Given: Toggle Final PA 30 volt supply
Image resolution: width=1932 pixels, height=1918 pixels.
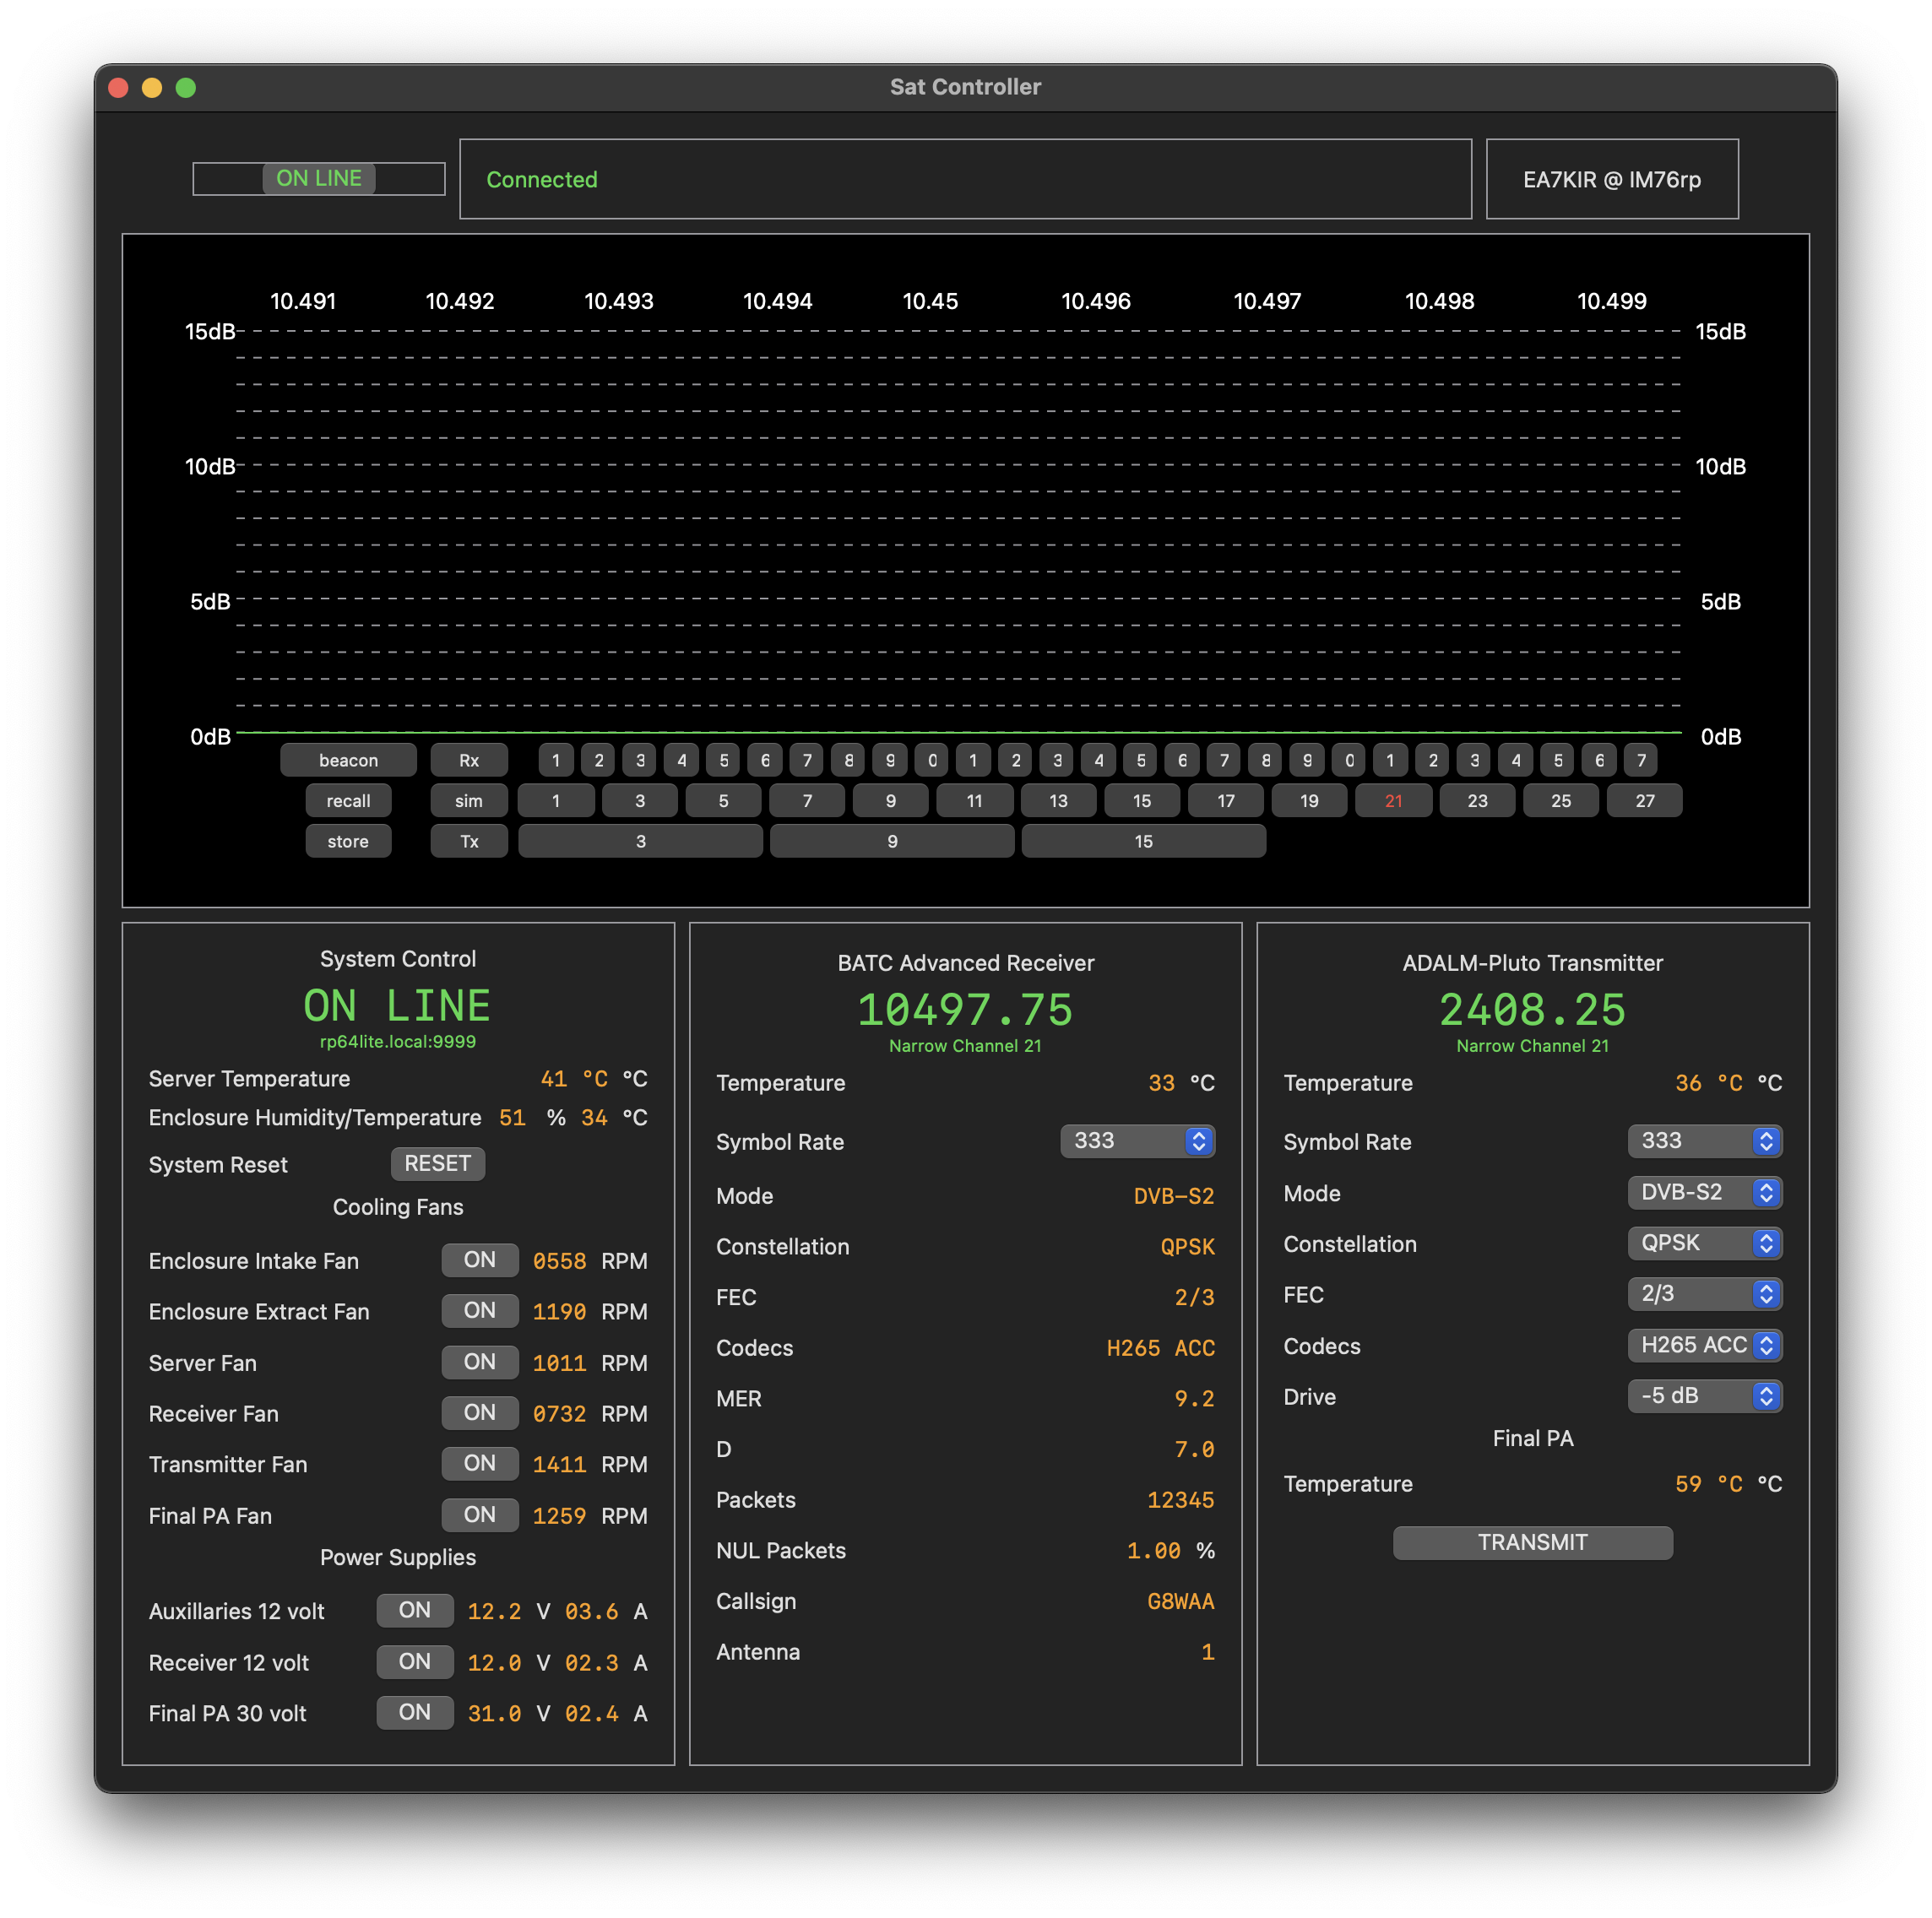Looking at the screenshot, I should [x=414, y=1712].
